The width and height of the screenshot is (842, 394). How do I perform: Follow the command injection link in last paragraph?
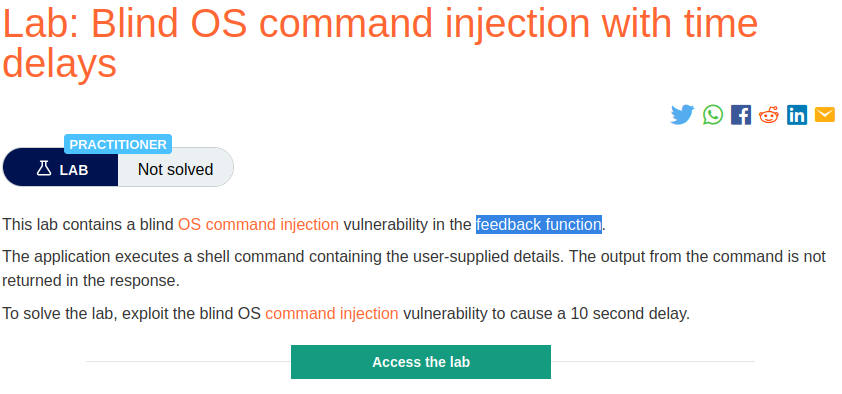[x=332, y=313]
